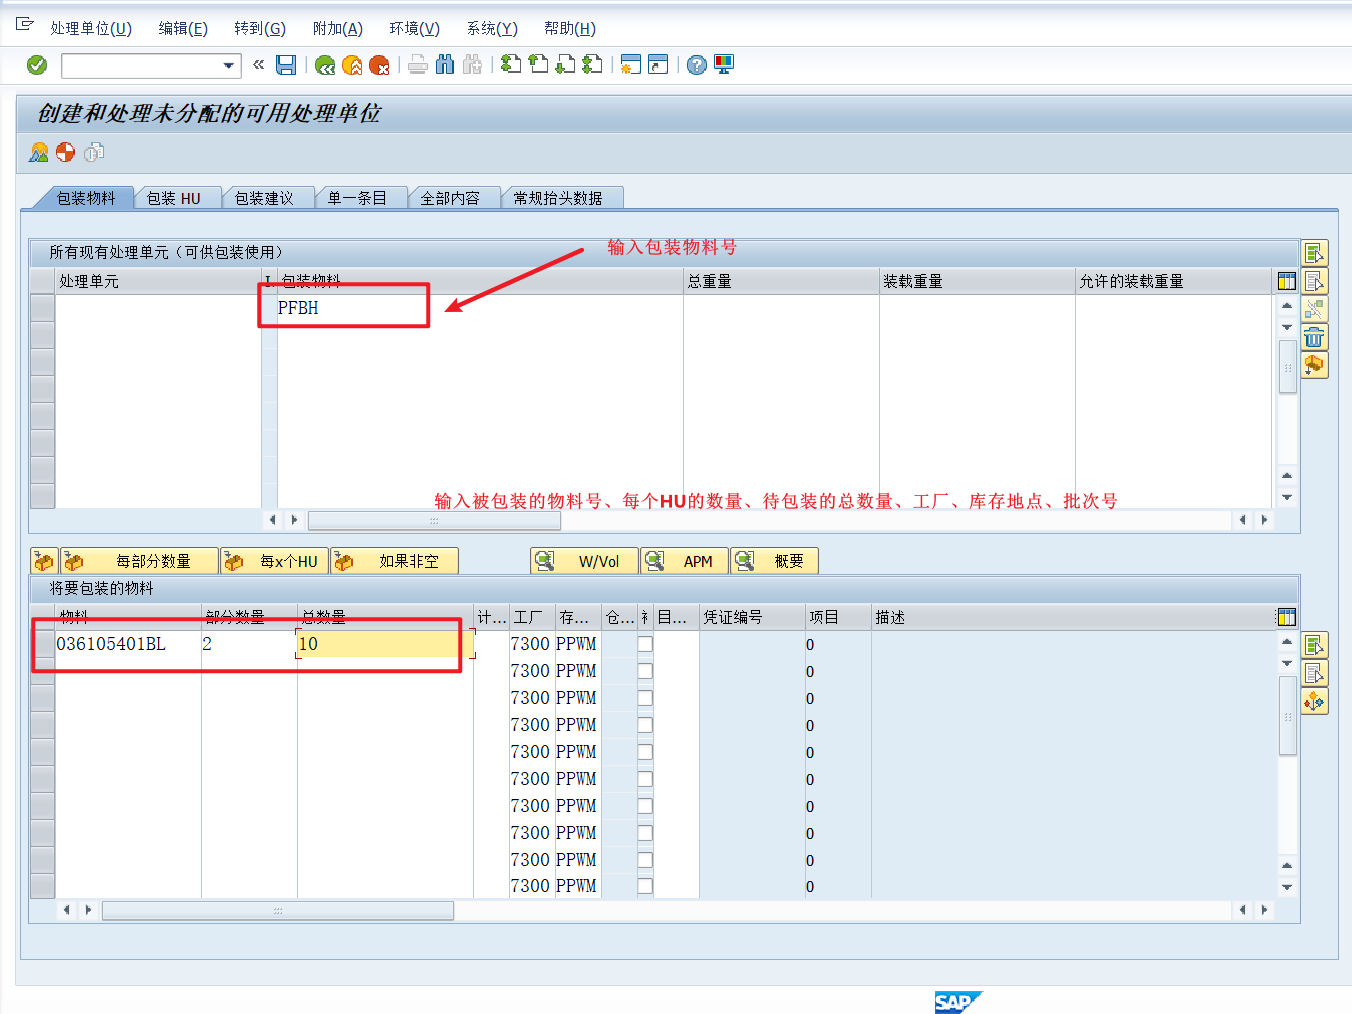Click the Create New Session icon

tap(631, 65)
